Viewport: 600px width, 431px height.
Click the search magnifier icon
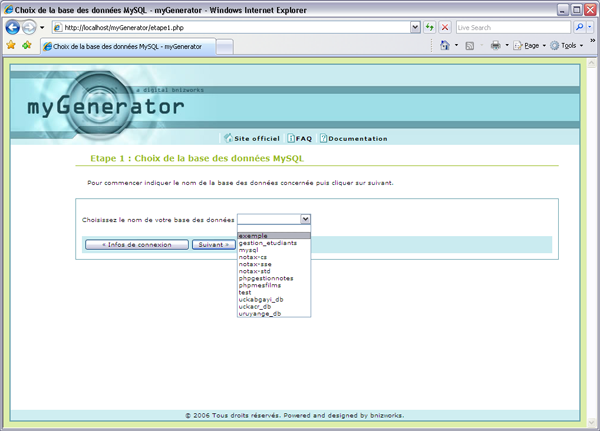[579, 27]
